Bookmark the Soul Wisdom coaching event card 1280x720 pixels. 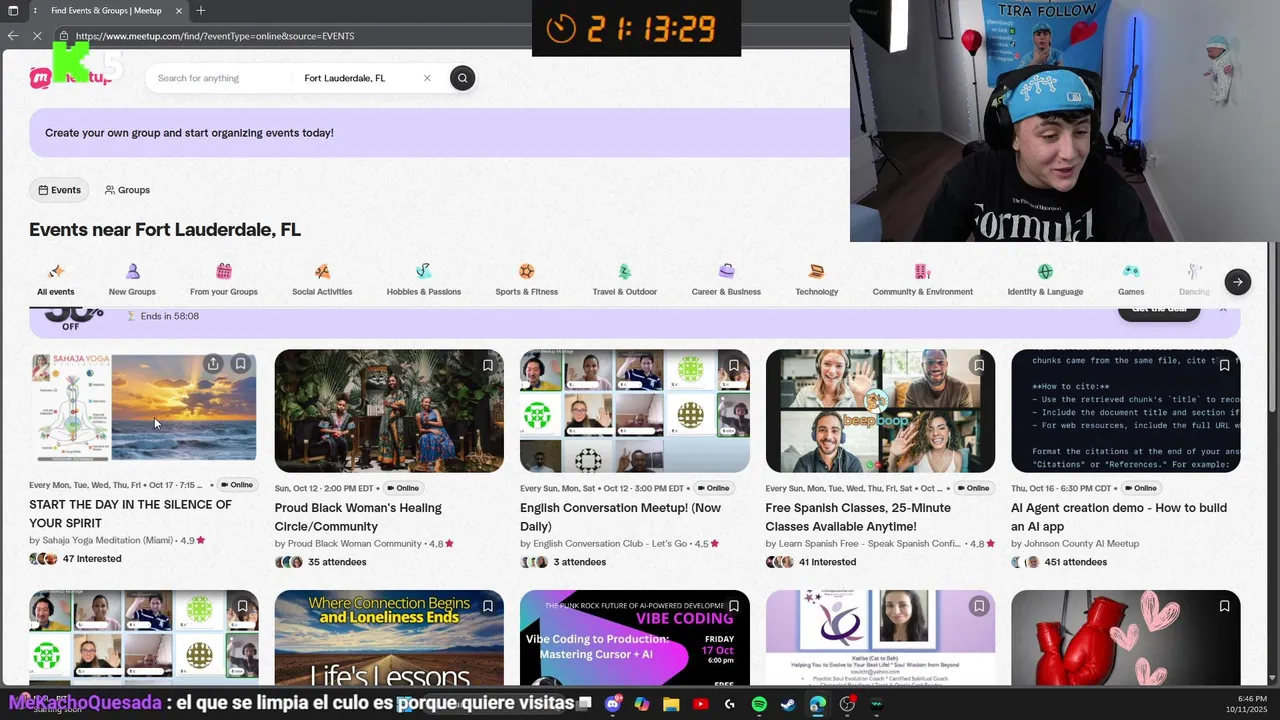979,606
